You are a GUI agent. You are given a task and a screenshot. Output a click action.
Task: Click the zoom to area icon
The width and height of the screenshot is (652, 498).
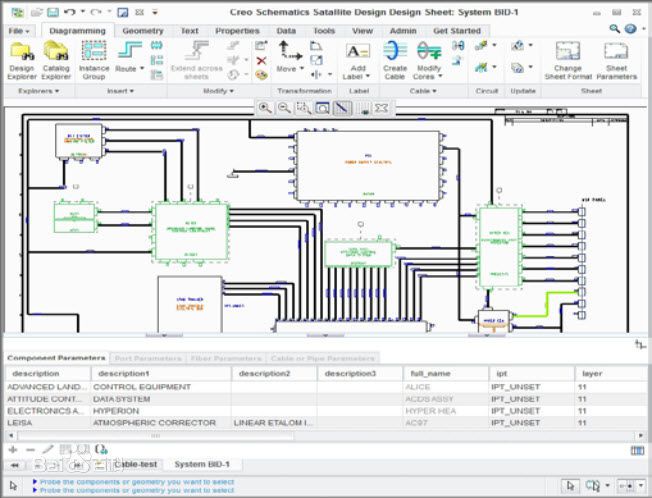point(303,108)
